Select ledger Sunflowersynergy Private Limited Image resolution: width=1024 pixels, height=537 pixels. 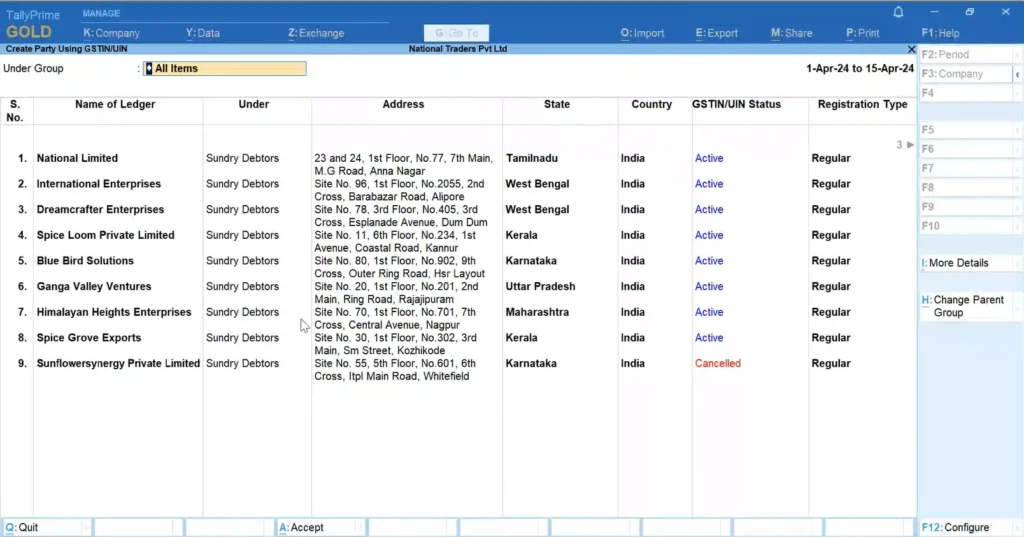(x=118, y=364)
